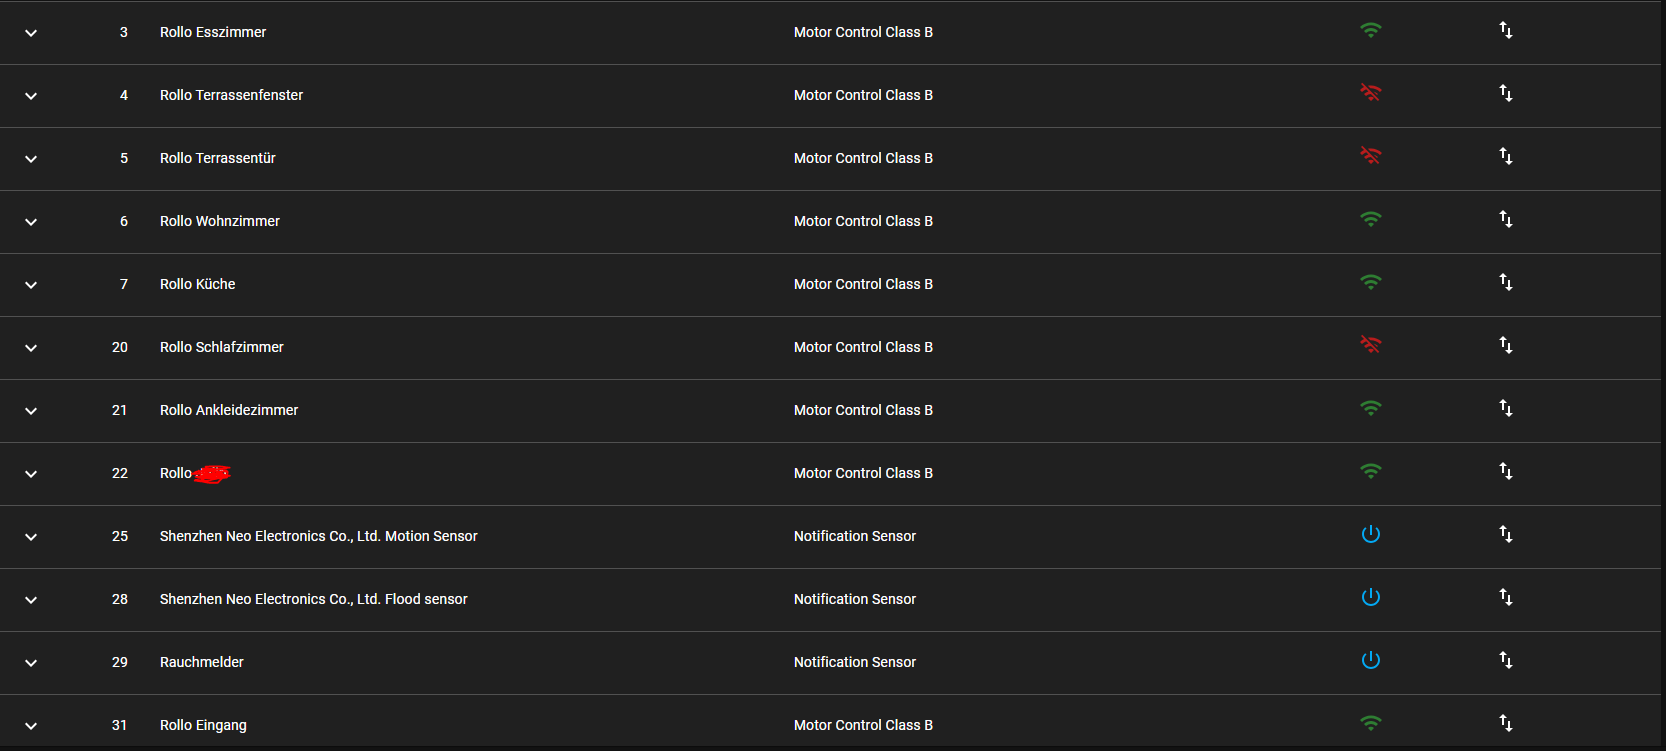Select the Shenzhen Neo Flood sensor name
The width and height of the screenshot is (1666, 751).
[x=313, y=599]
